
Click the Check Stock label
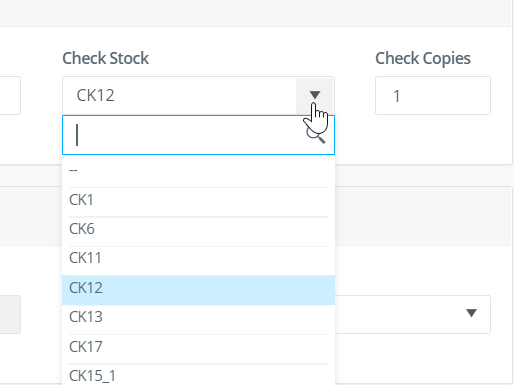click(105, 58)
